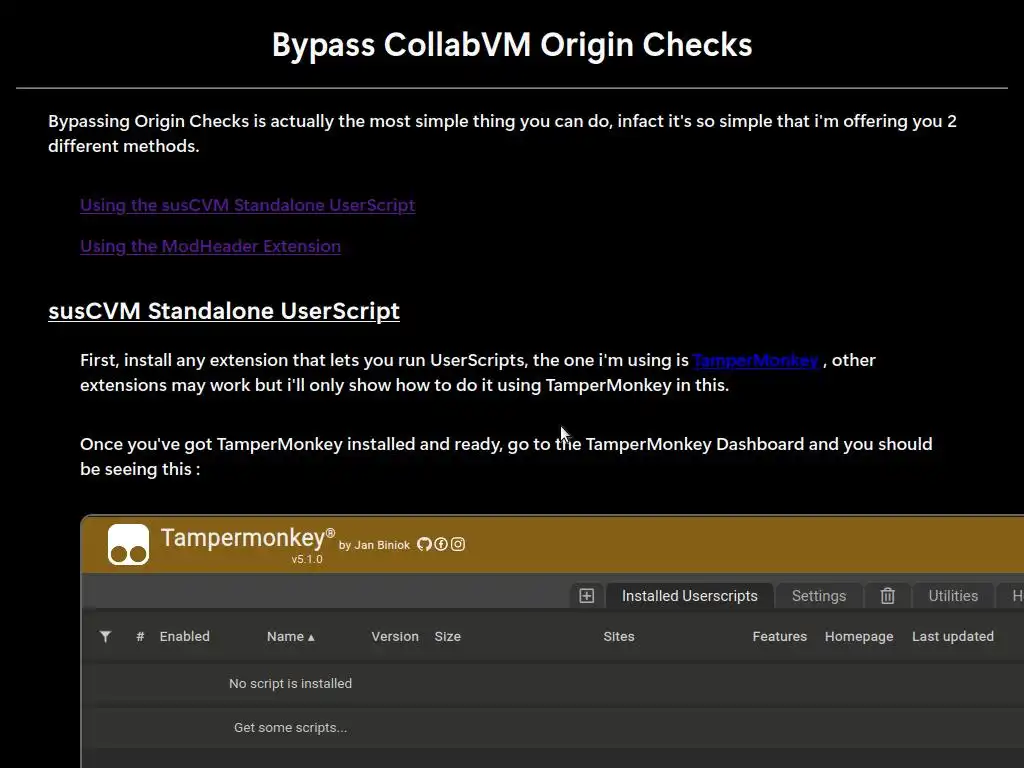
Task: Click the 'by Jan Biniok' text
Action: coord(374,545)
